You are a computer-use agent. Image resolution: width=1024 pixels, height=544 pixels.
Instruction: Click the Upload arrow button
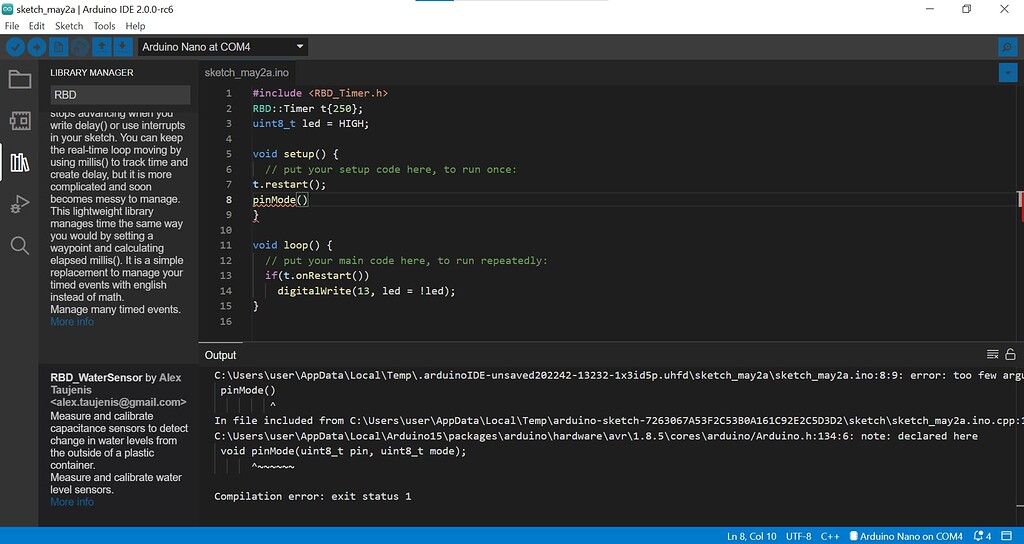pos(37,47)
